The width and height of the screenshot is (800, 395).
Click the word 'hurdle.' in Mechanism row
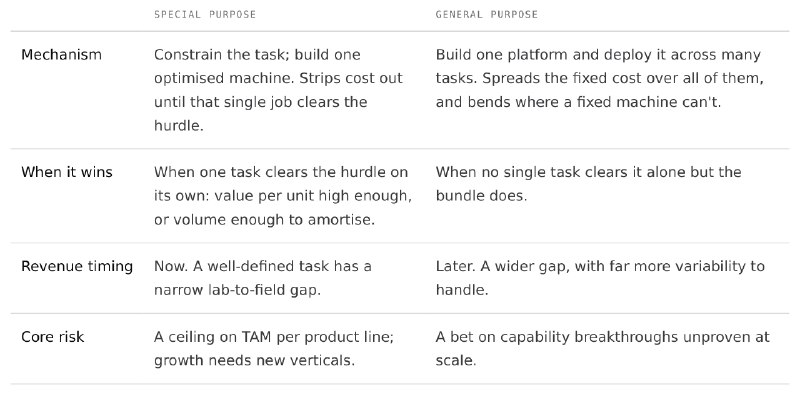click(179, 126)
